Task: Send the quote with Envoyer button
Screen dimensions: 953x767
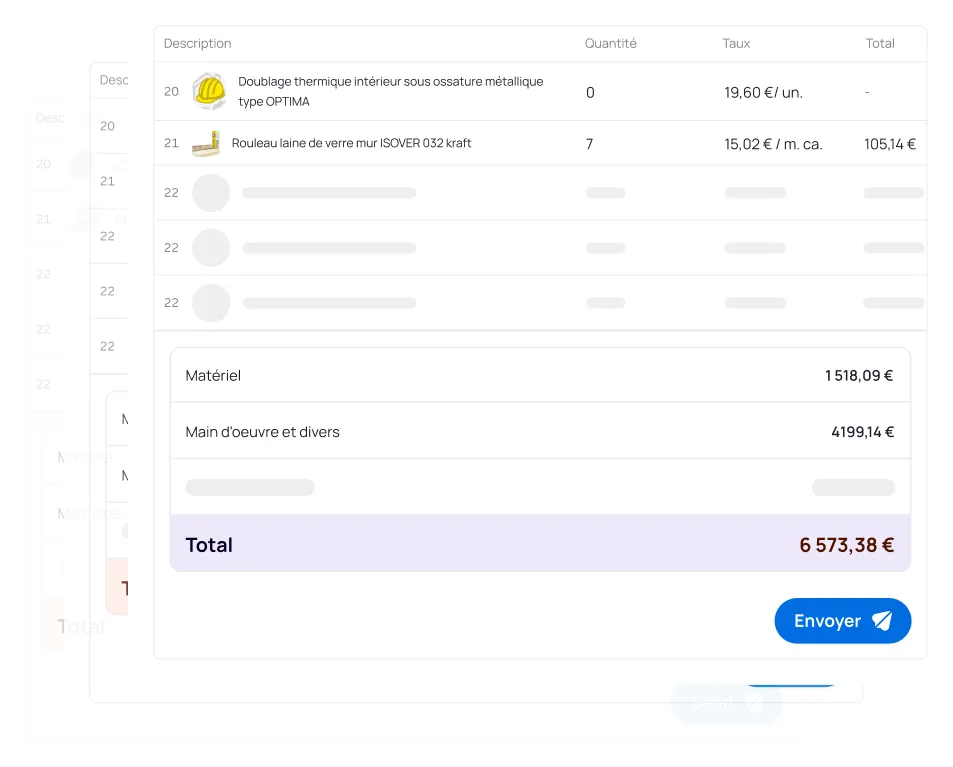Action: (x=842, y=621)
